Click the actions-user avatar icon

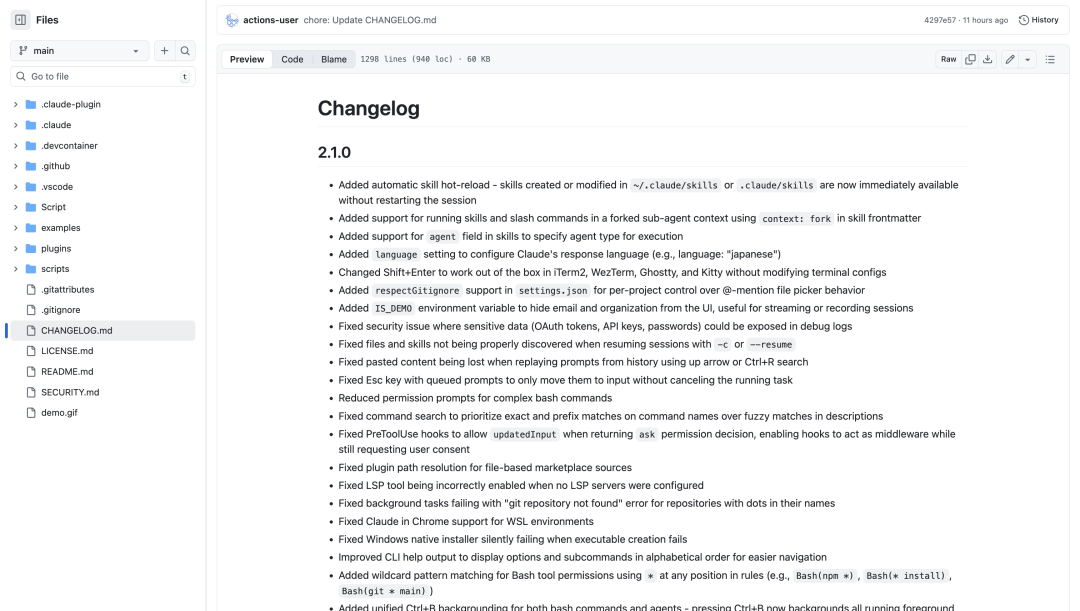click(x=234, y=18)
